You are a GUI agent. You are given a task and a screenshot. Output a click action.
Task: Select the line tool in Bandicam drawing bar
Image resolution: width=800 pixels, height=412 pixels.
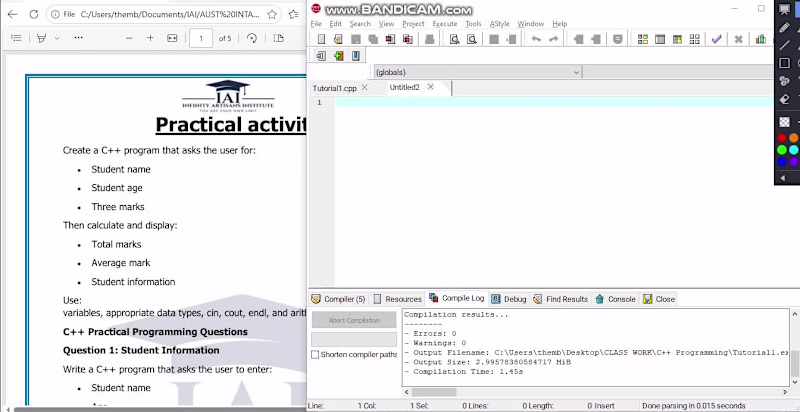click(785, 45)
